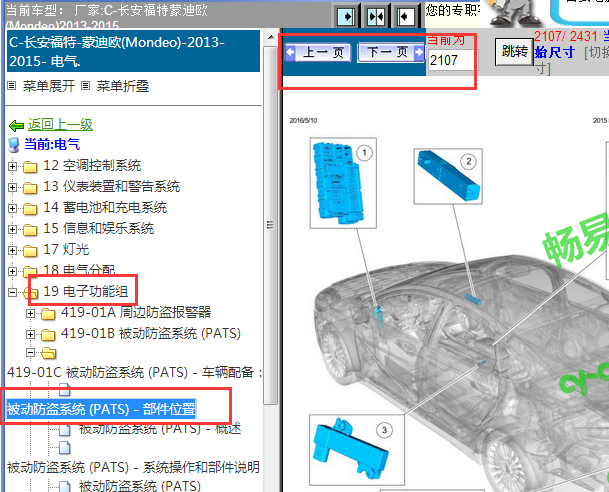
Task: Click the open folder icon of 419-01C
Action: [x=49, y=353]
